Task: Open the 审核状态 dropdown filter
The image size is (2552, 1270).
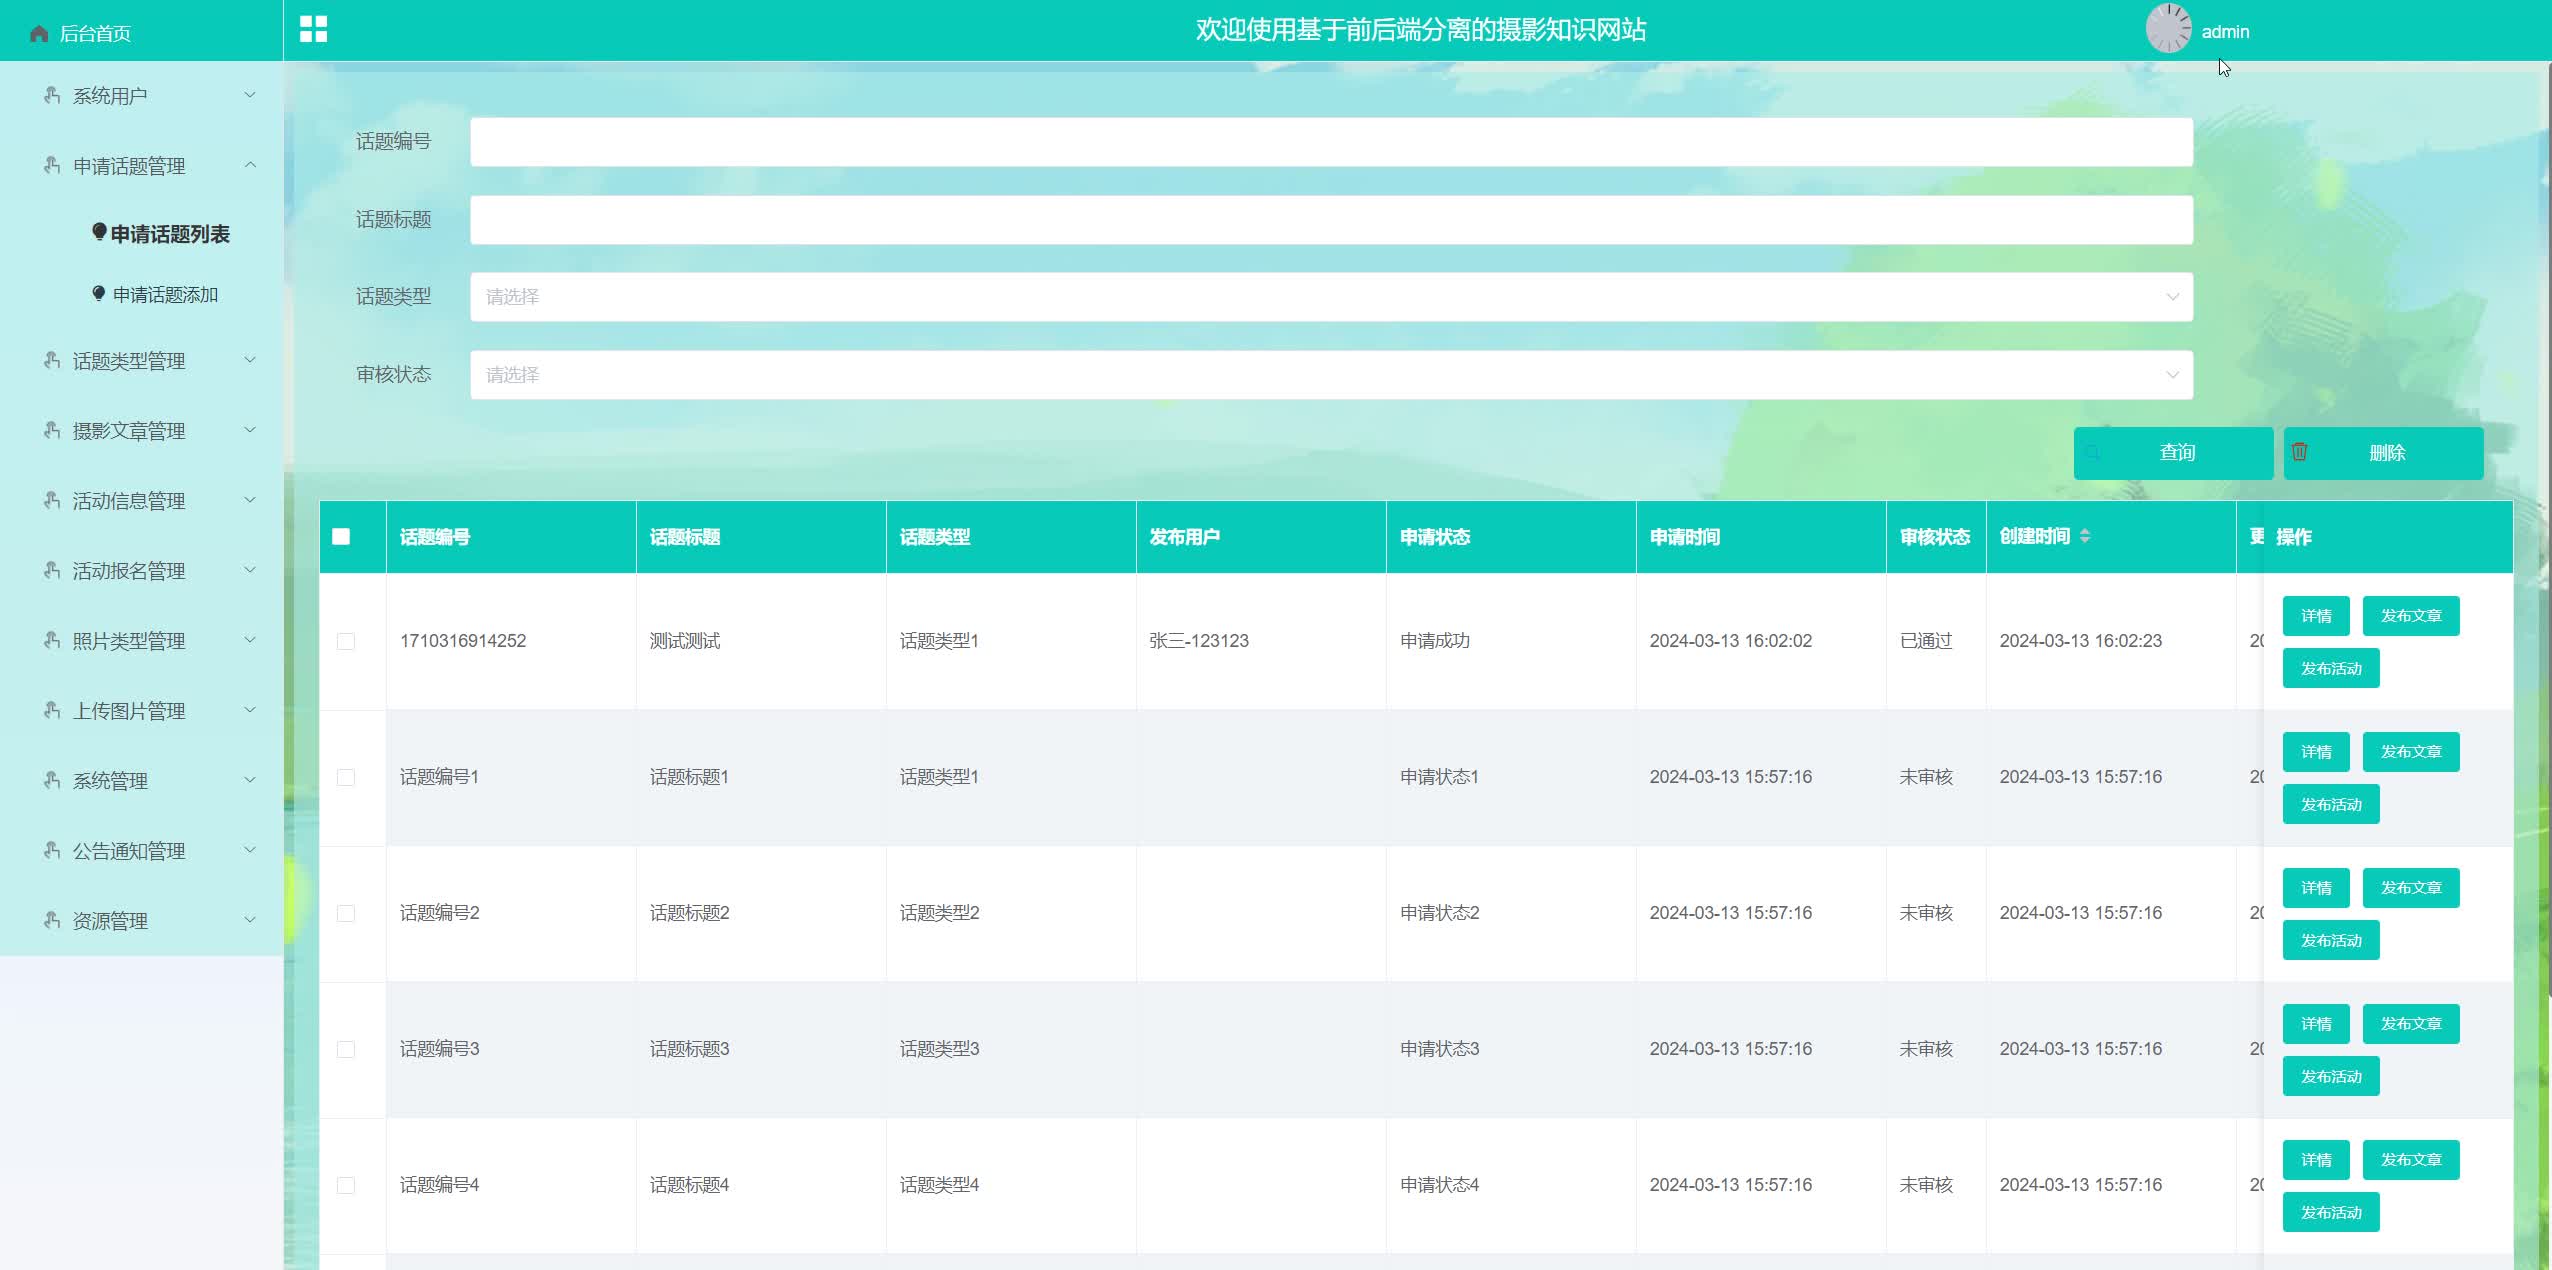Action: (1331, 375)
